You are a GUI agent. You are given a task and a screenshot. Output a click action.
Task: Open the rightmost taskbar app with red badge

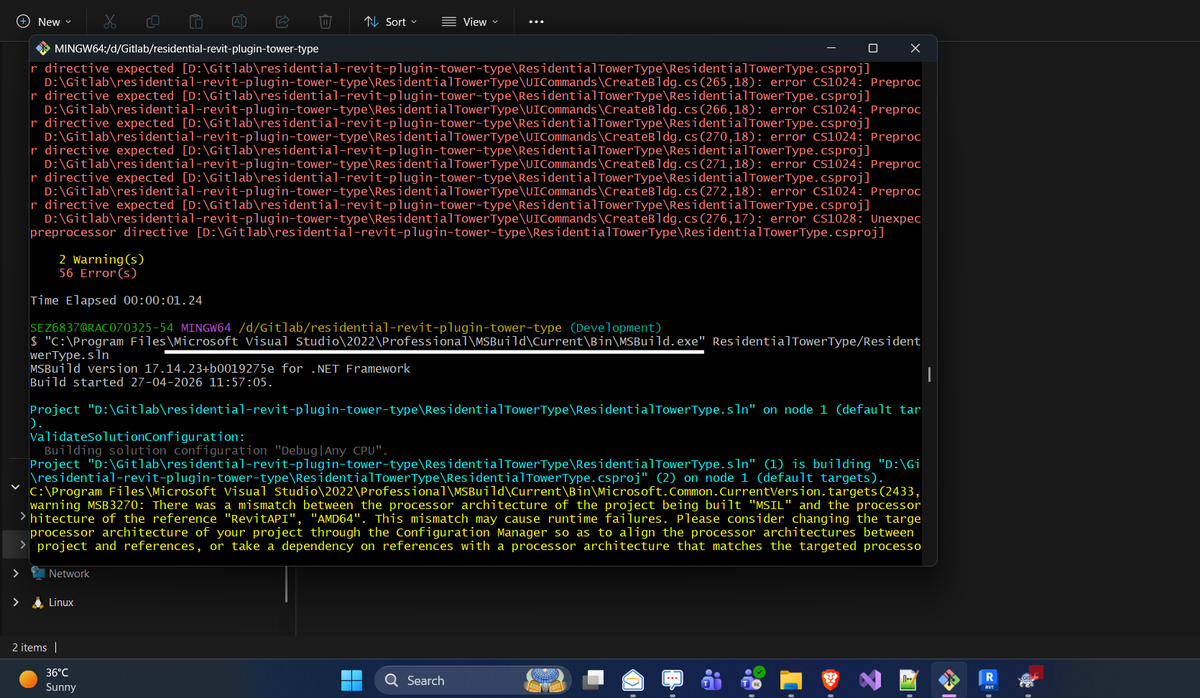(1030, 680)
